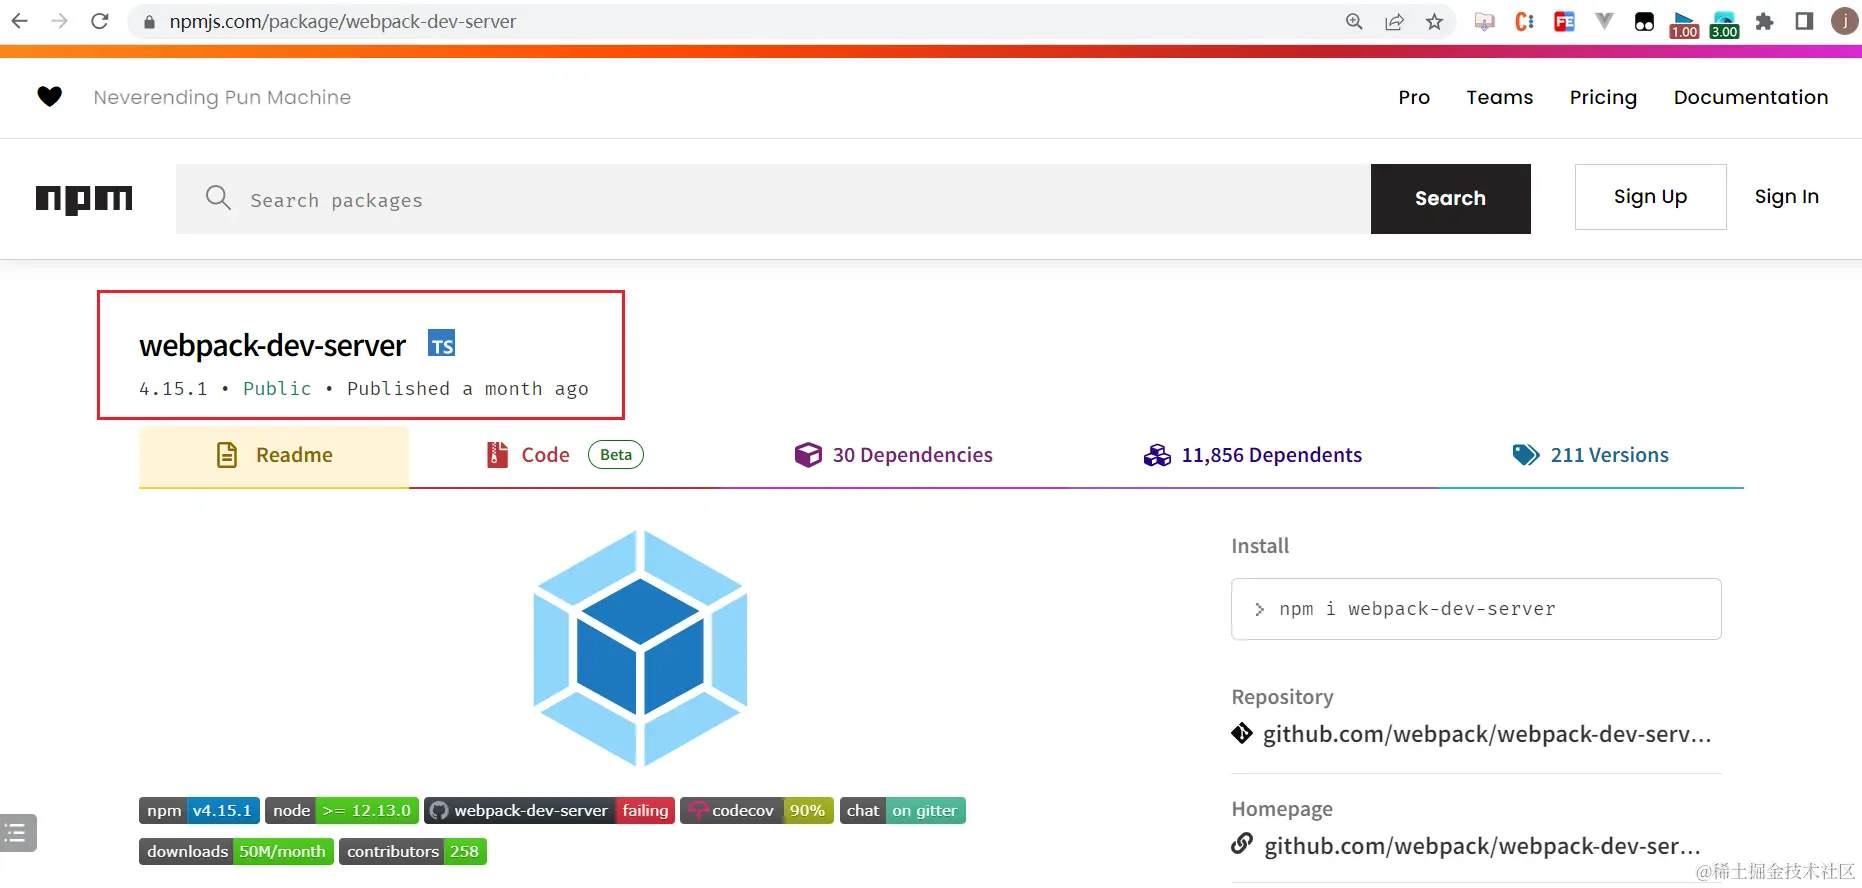1862x888 pixels.
Task: Open the Pro link
Action: 1414,97
